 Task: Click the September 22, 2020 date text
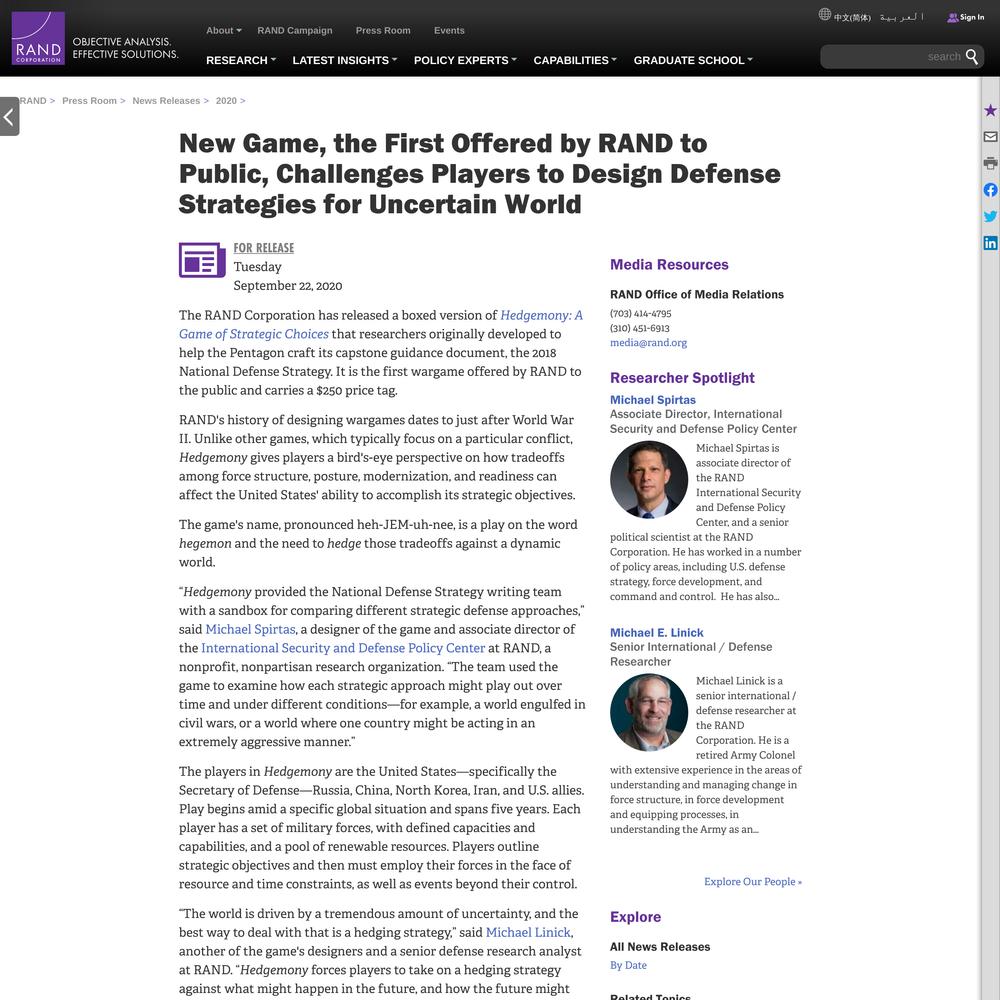[x=288, y=286]
